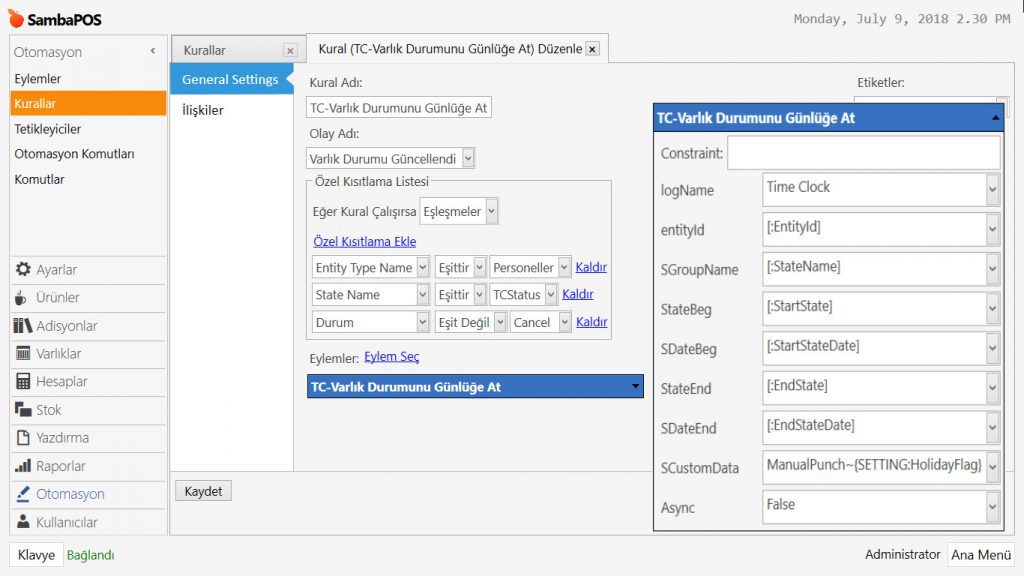The image size is (1024, 576).
Task: Open Adisyonlar books icon
Action: (x=23, y=326)
